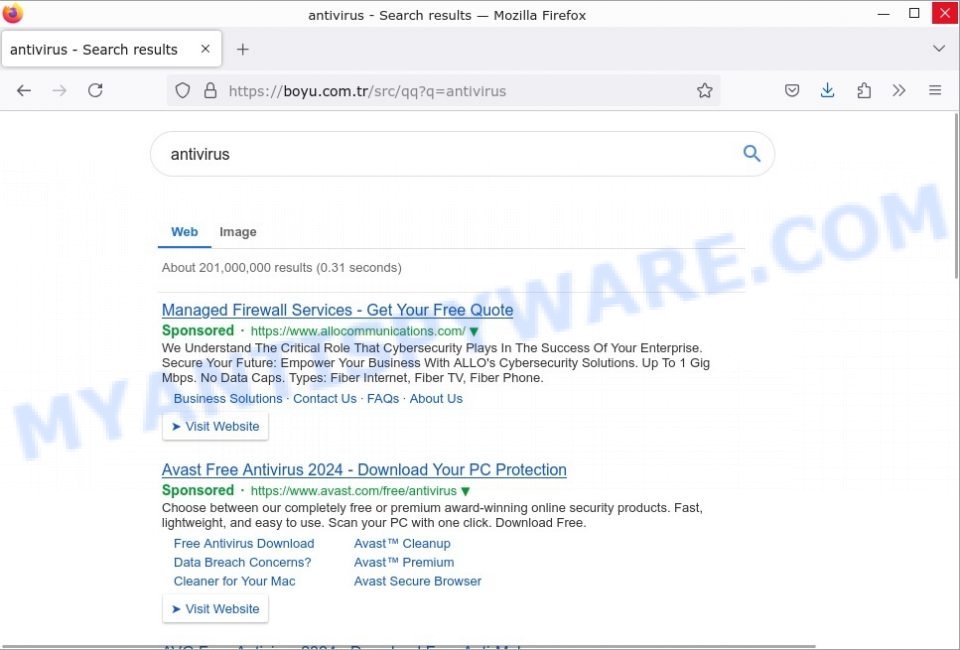Open Avast Free Antivirus 2024 title link
Screen dimensions: 960x650
(364, 470)
